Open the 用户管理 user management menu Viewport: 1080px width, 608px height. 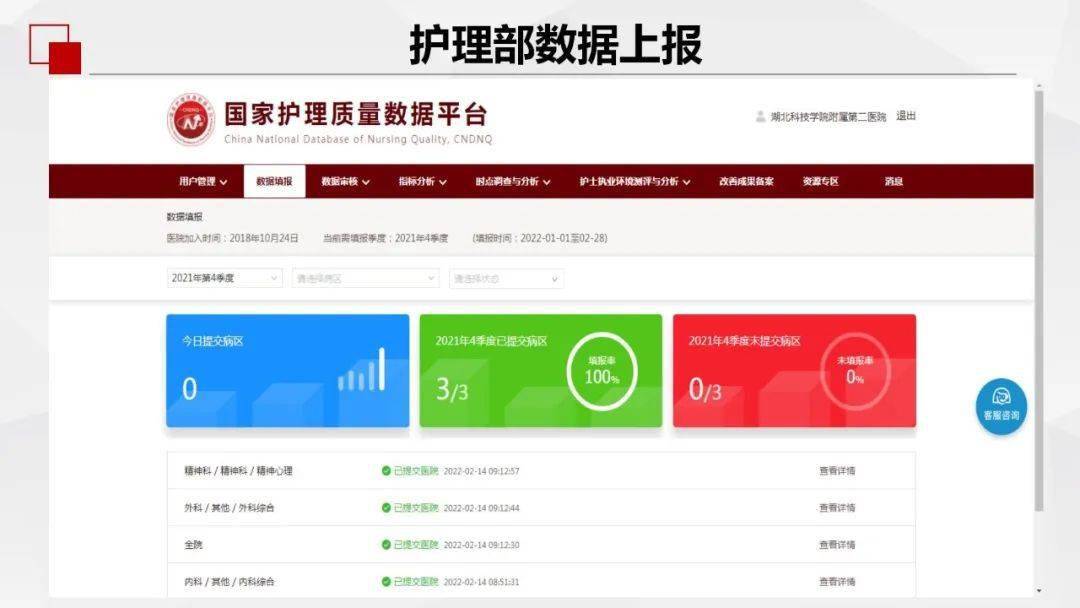(x=197, y=181)
